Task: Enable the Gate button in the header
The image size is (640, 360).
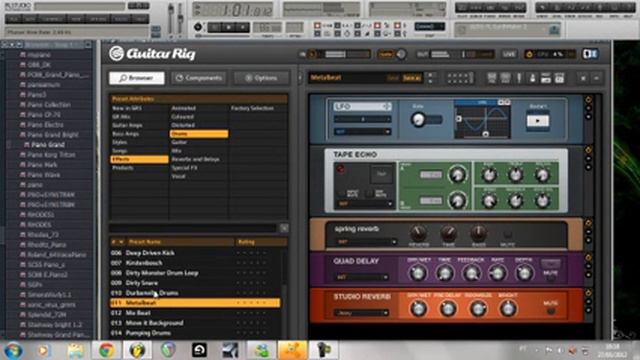Action: [x=386, y=54]
